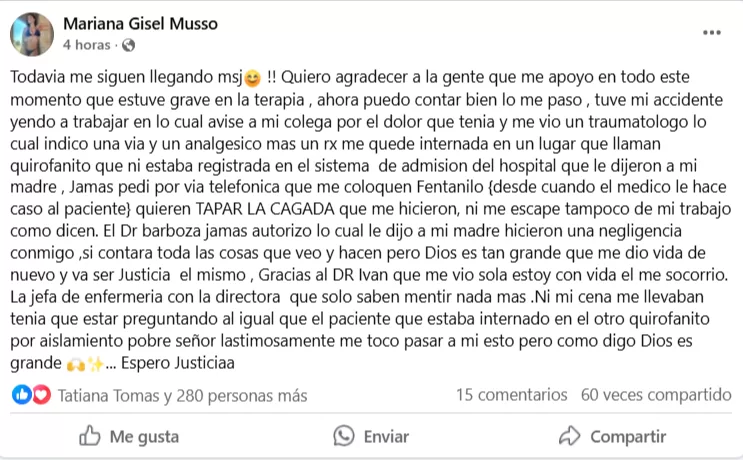Expand the 15 comentarios list

(507, 395)
